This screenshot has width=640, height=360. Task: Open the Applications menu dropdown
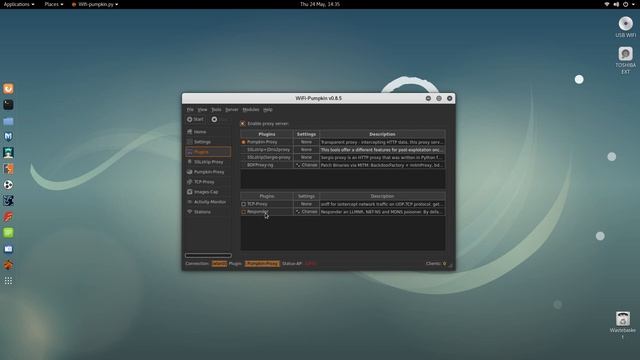click(x=19, y=4)
